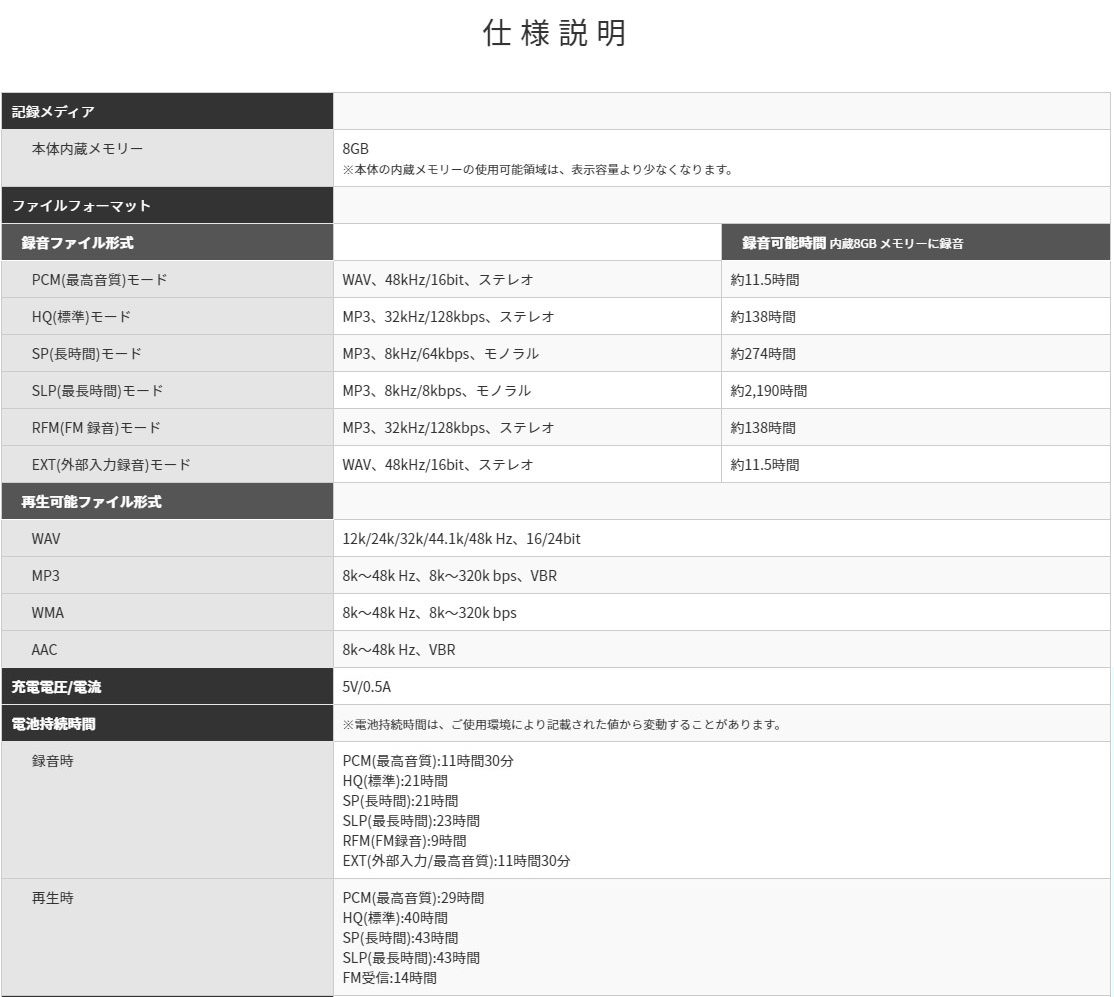The height and width of the screenshot is (997, 1114).
Task: Click 約138時間 in the HQ row
Action: (763, 317)
